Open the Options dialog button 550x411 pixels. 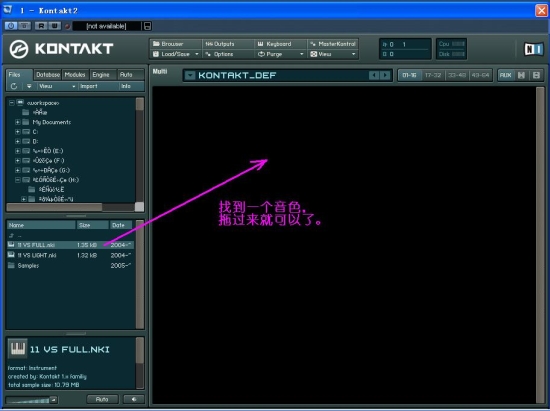(228, 54)
